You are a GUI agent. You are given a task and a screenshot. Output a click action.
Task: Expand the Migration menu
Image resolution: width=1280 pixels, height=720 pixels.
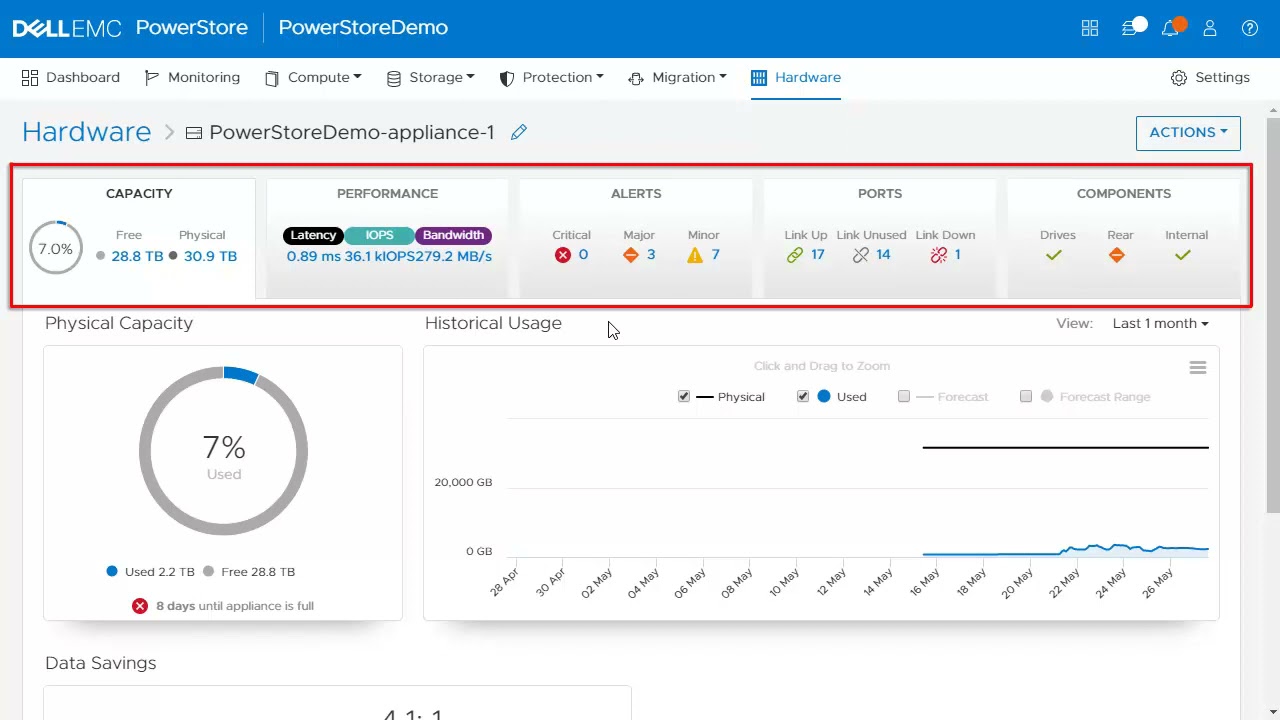677,78
